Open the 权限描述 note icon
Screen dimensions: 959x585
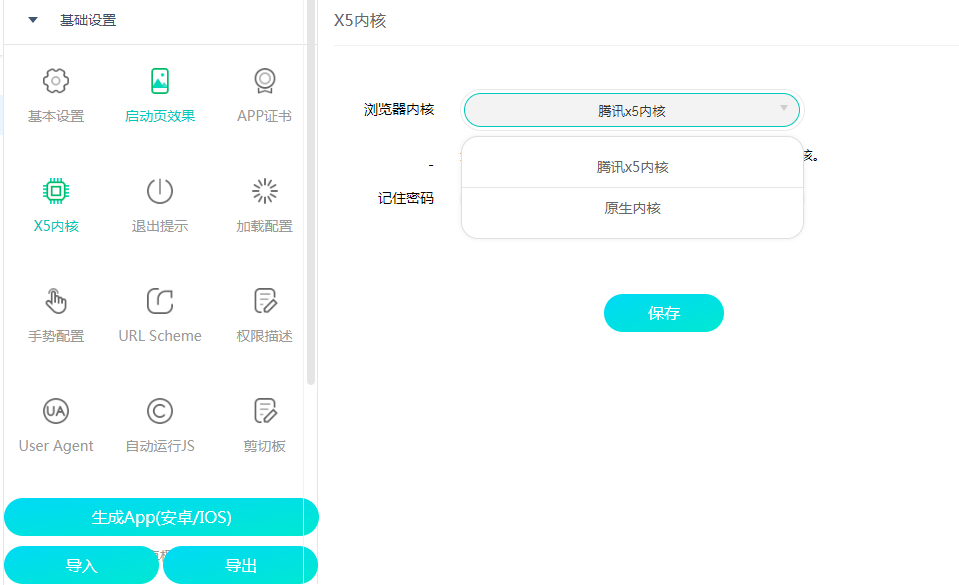click(x=265, y=300)
